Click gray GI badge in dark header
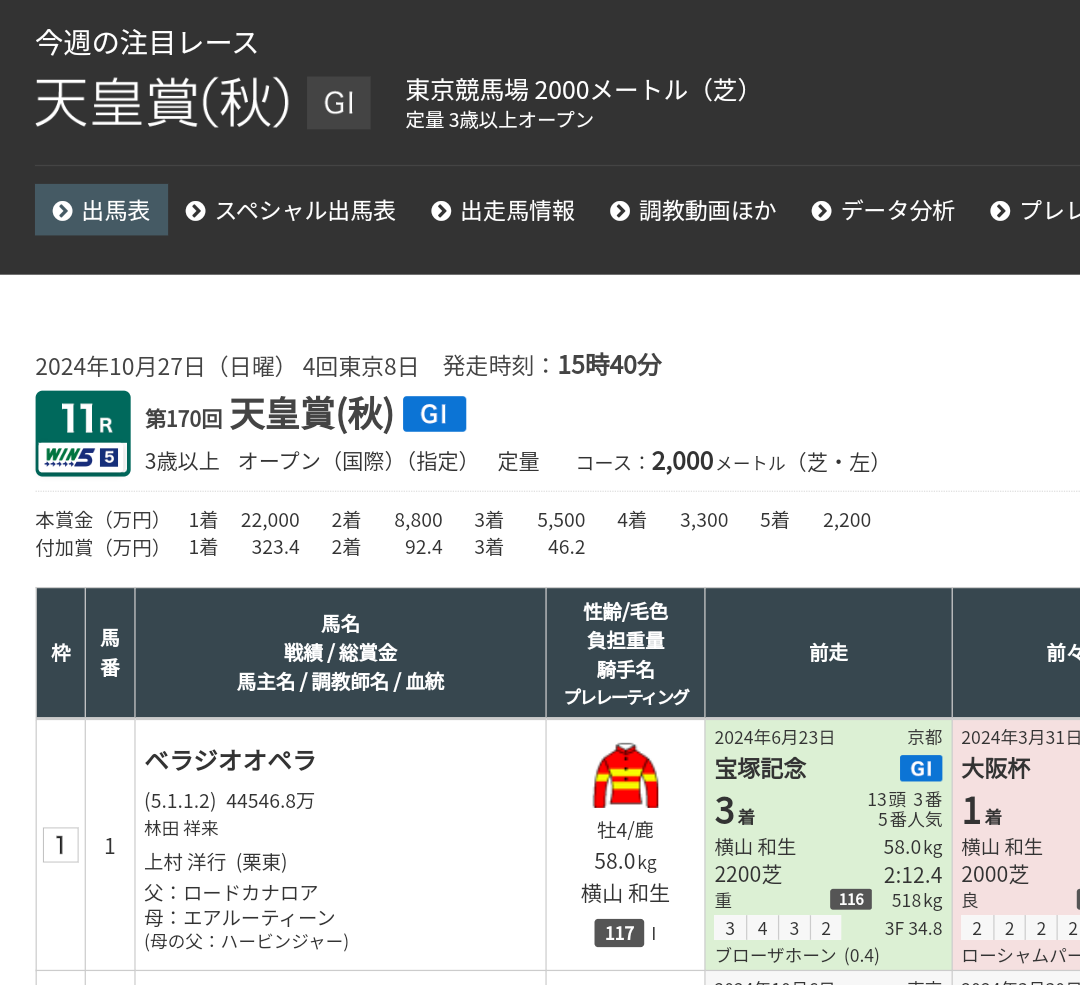 tap(339, 103)
